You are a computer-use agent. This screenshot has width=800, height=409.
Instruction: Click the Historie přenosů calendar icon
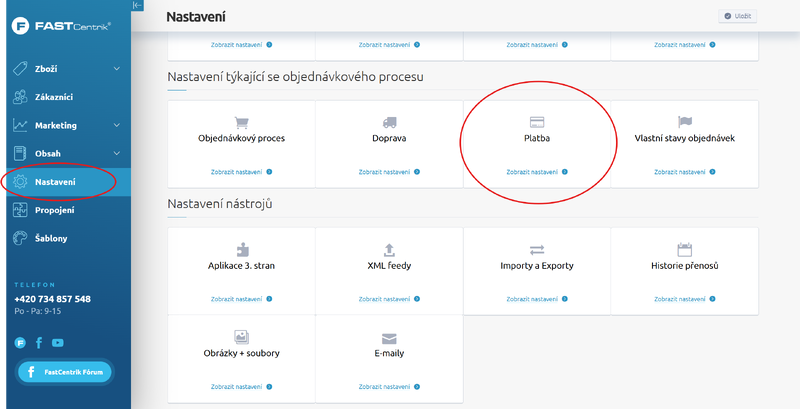(684, 249)
